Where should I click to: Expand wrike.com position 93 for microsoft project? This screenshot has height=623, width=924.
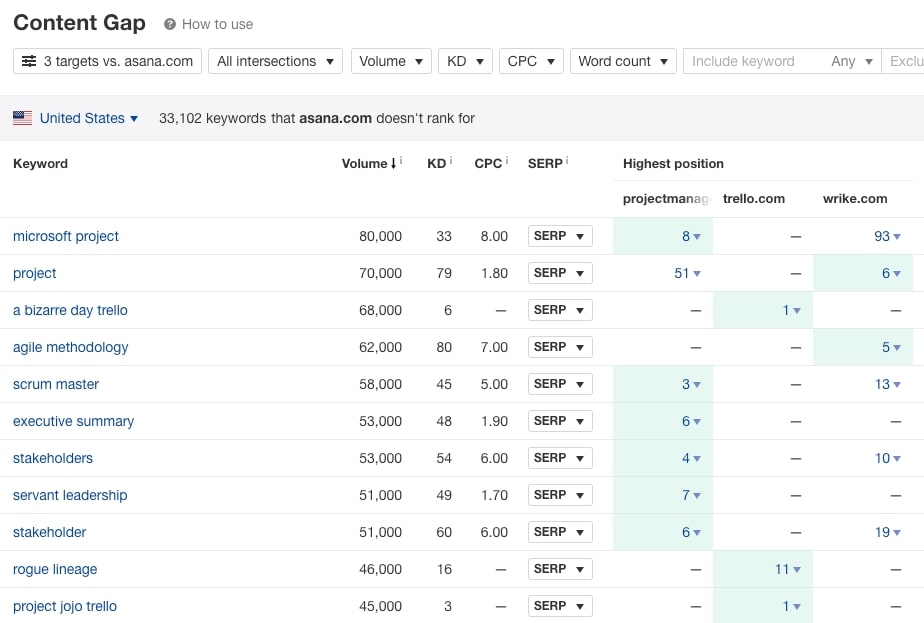click(887, 236)
